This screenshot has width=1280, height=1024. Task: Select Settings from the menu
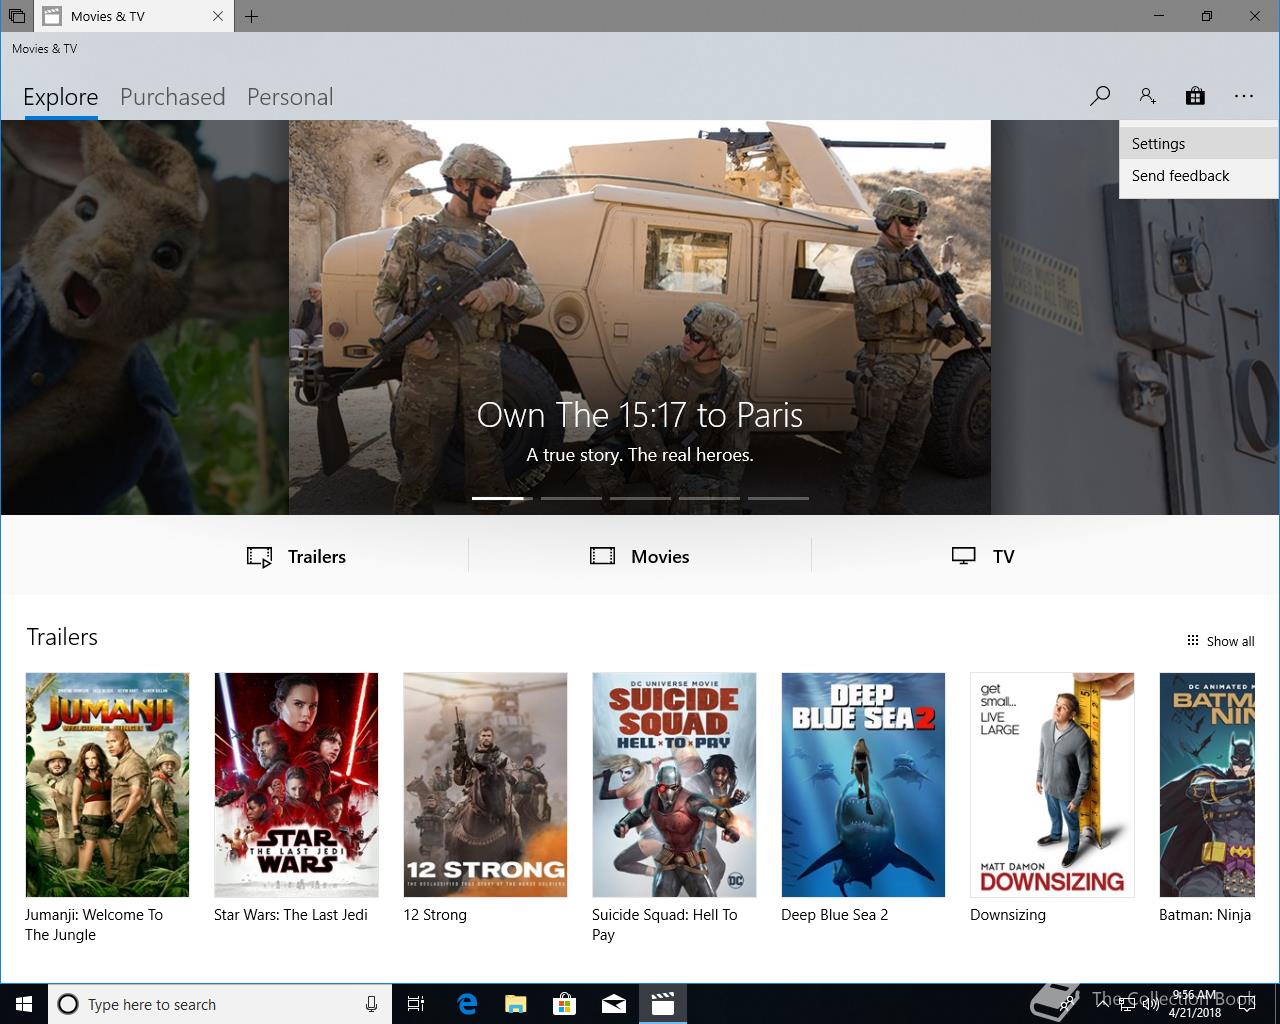click(1199, 143)
